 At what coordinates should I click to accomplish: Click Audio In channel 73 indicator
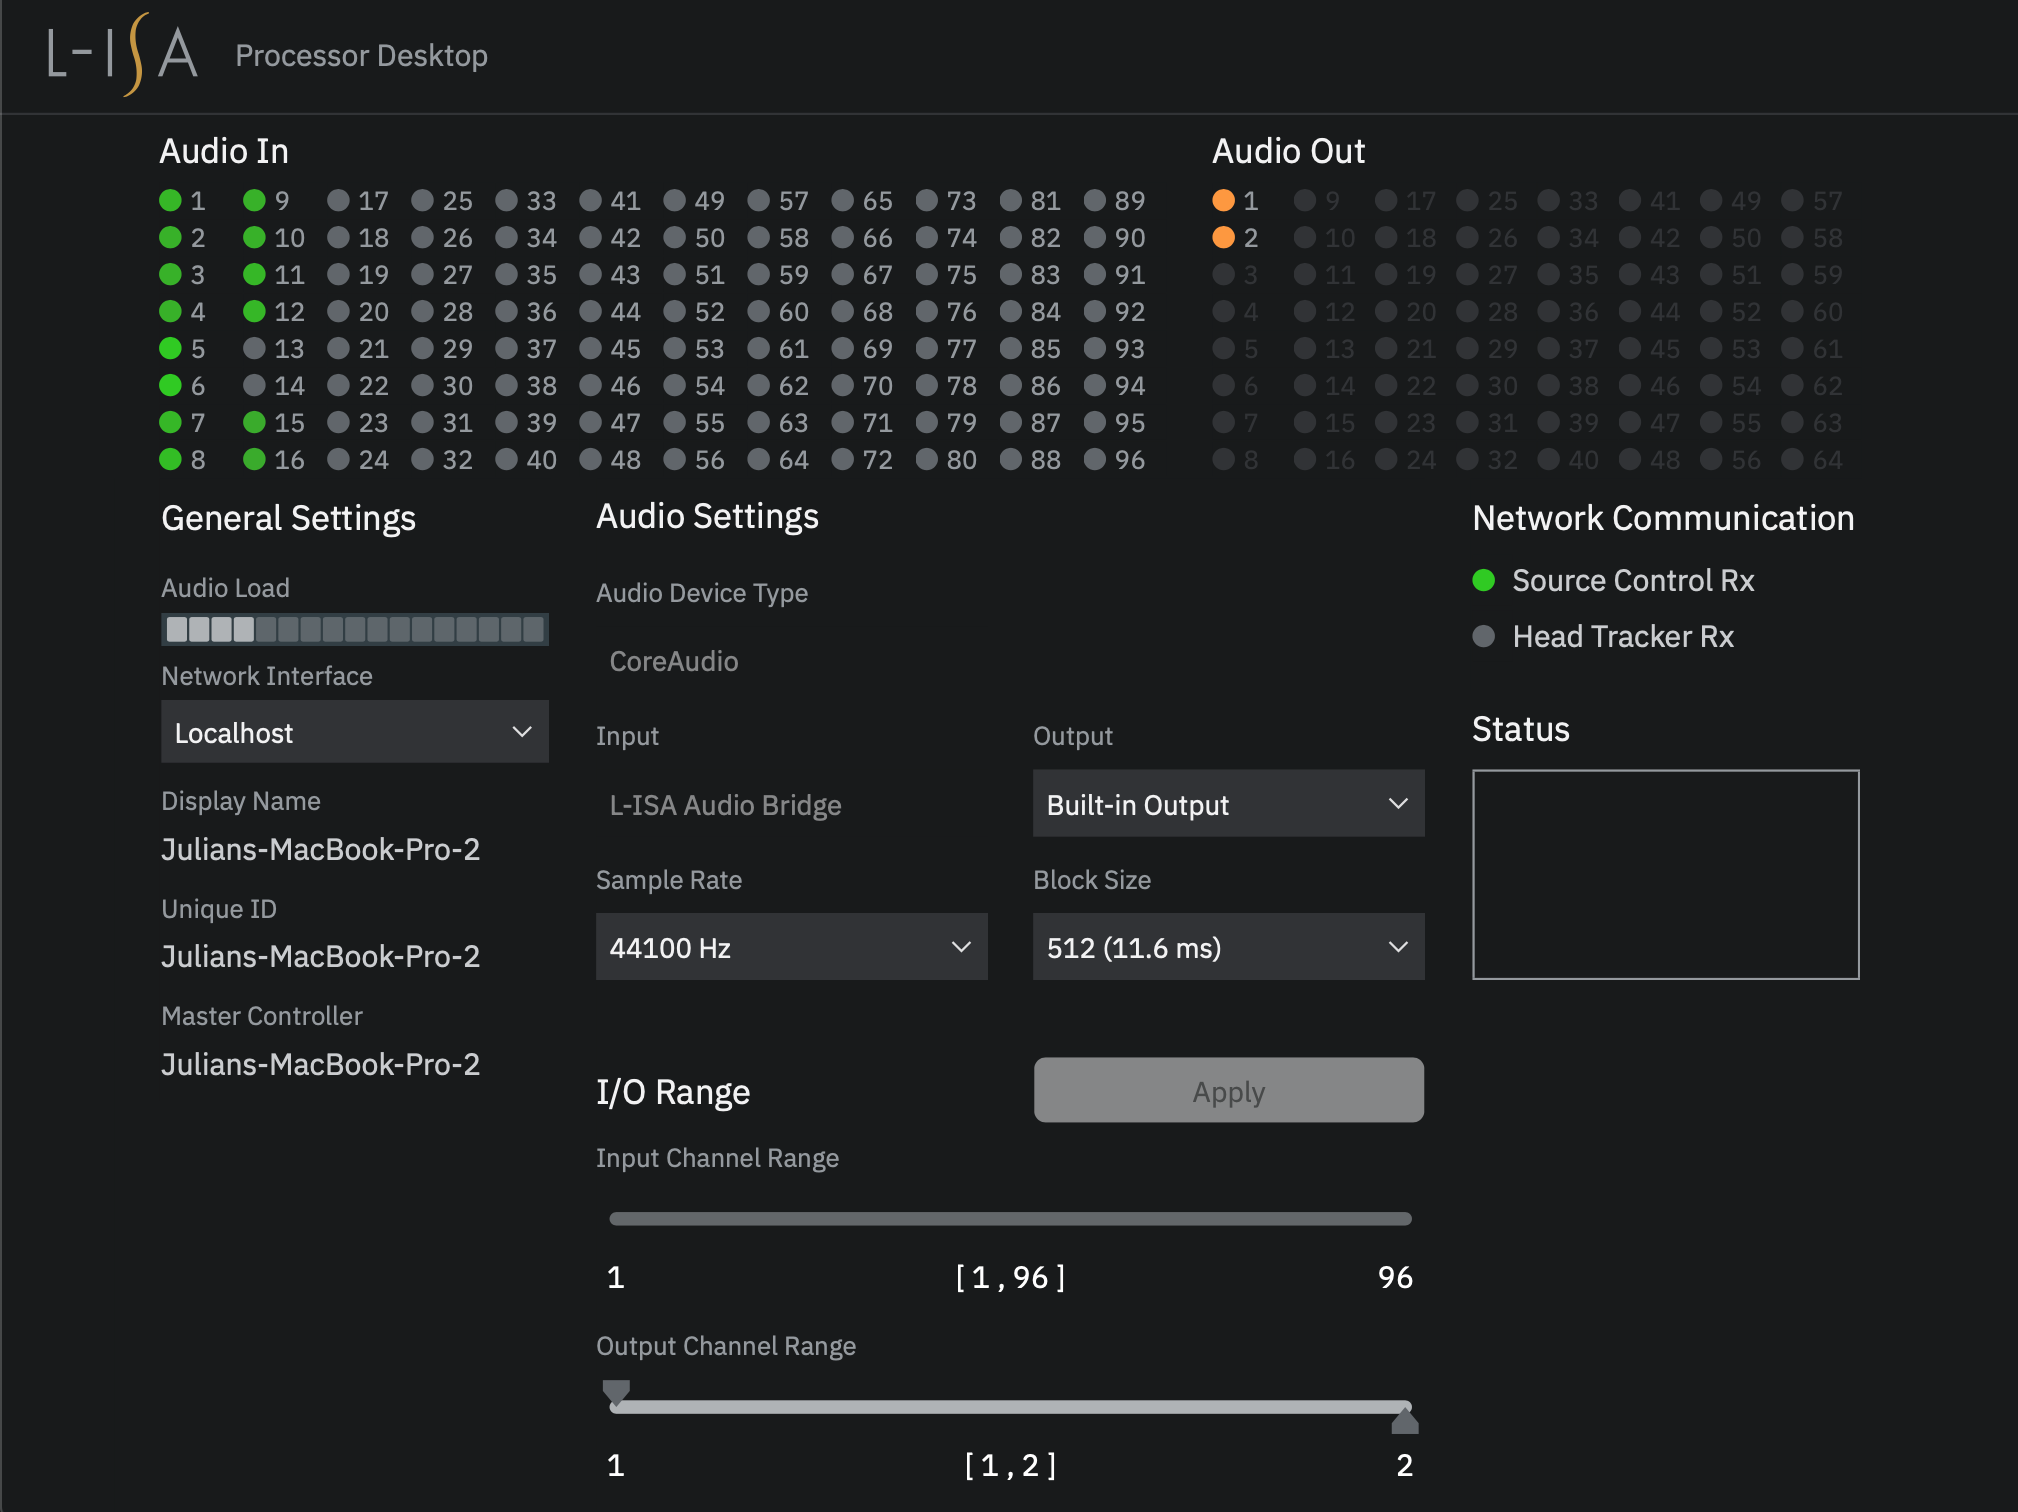pyautogui.click(x=926, y=201)
